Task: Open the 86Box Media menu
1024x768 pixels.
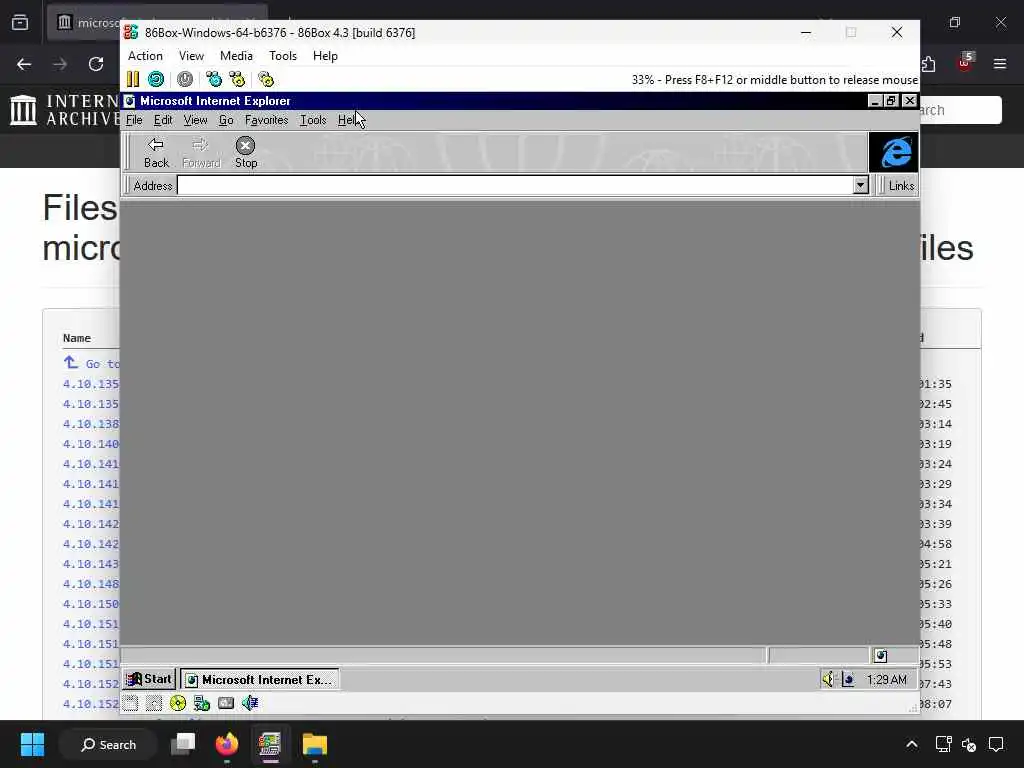Action: coord(236,56)
